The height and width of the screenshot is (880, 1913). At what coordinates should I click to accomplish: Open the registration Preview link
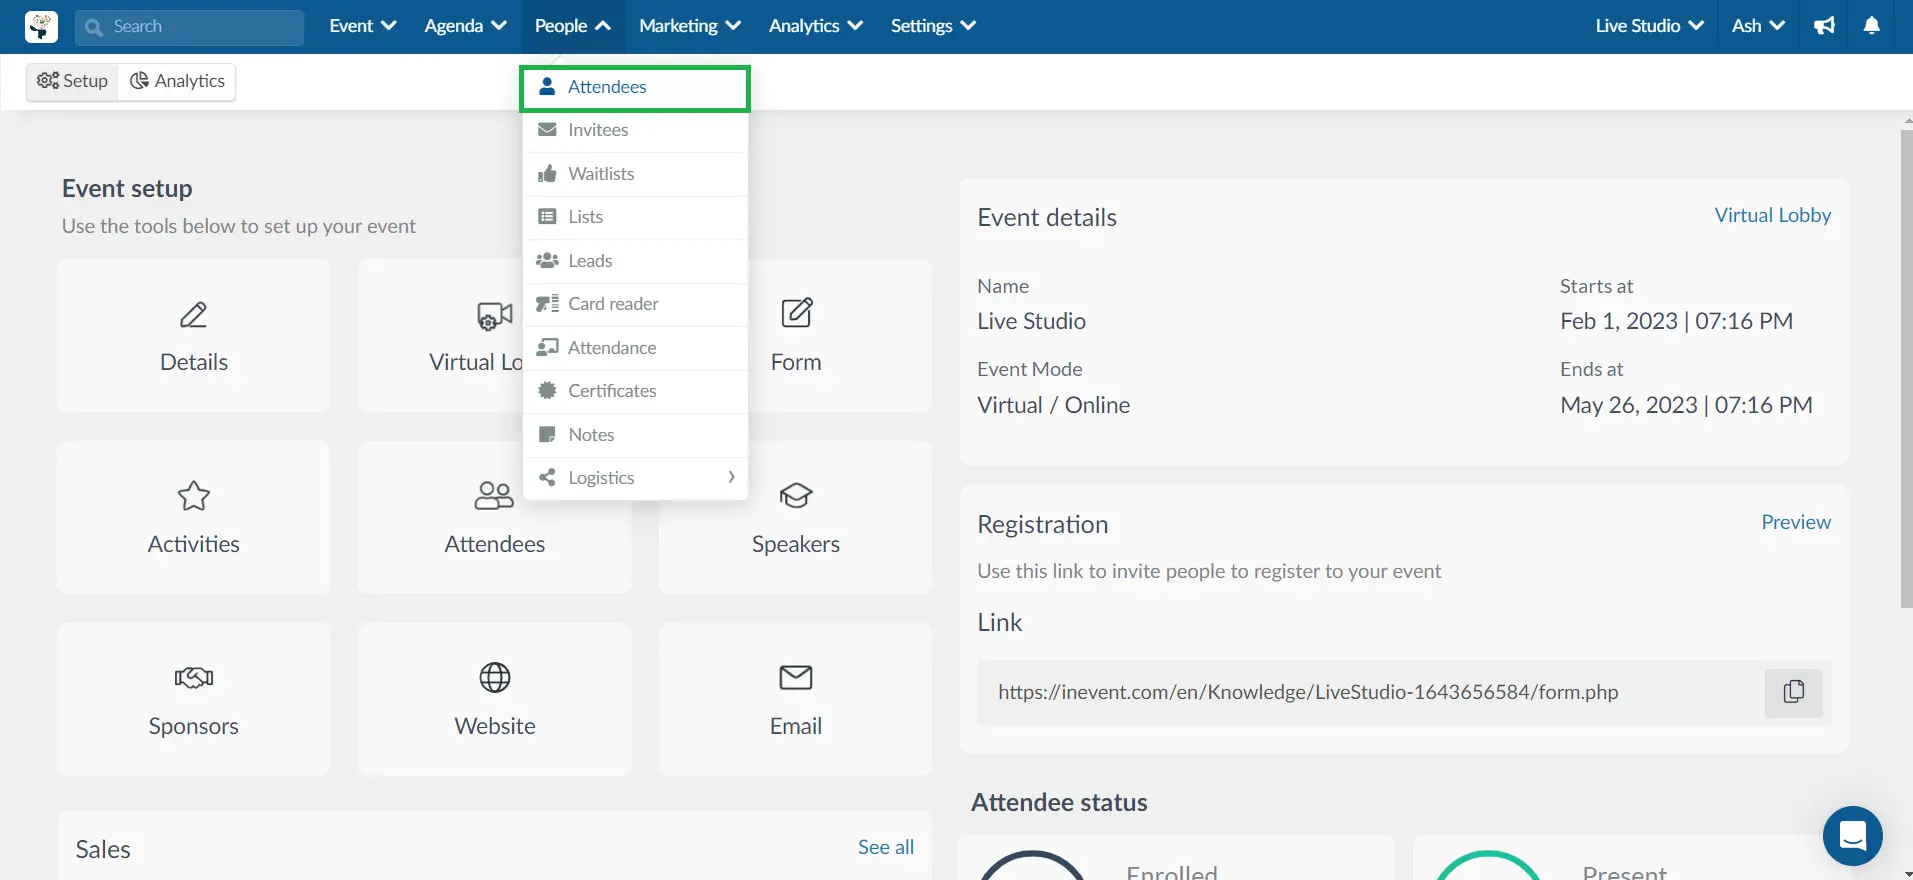[1796, 522]
